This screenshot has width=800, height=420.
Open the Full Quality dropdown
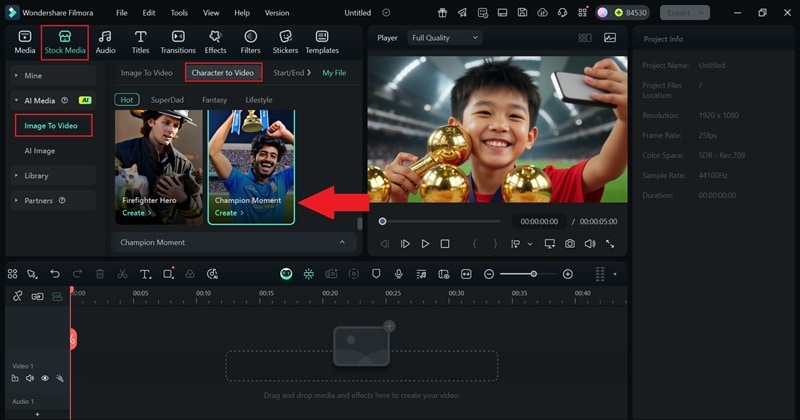pyautogui.click(x=444, y=38)
